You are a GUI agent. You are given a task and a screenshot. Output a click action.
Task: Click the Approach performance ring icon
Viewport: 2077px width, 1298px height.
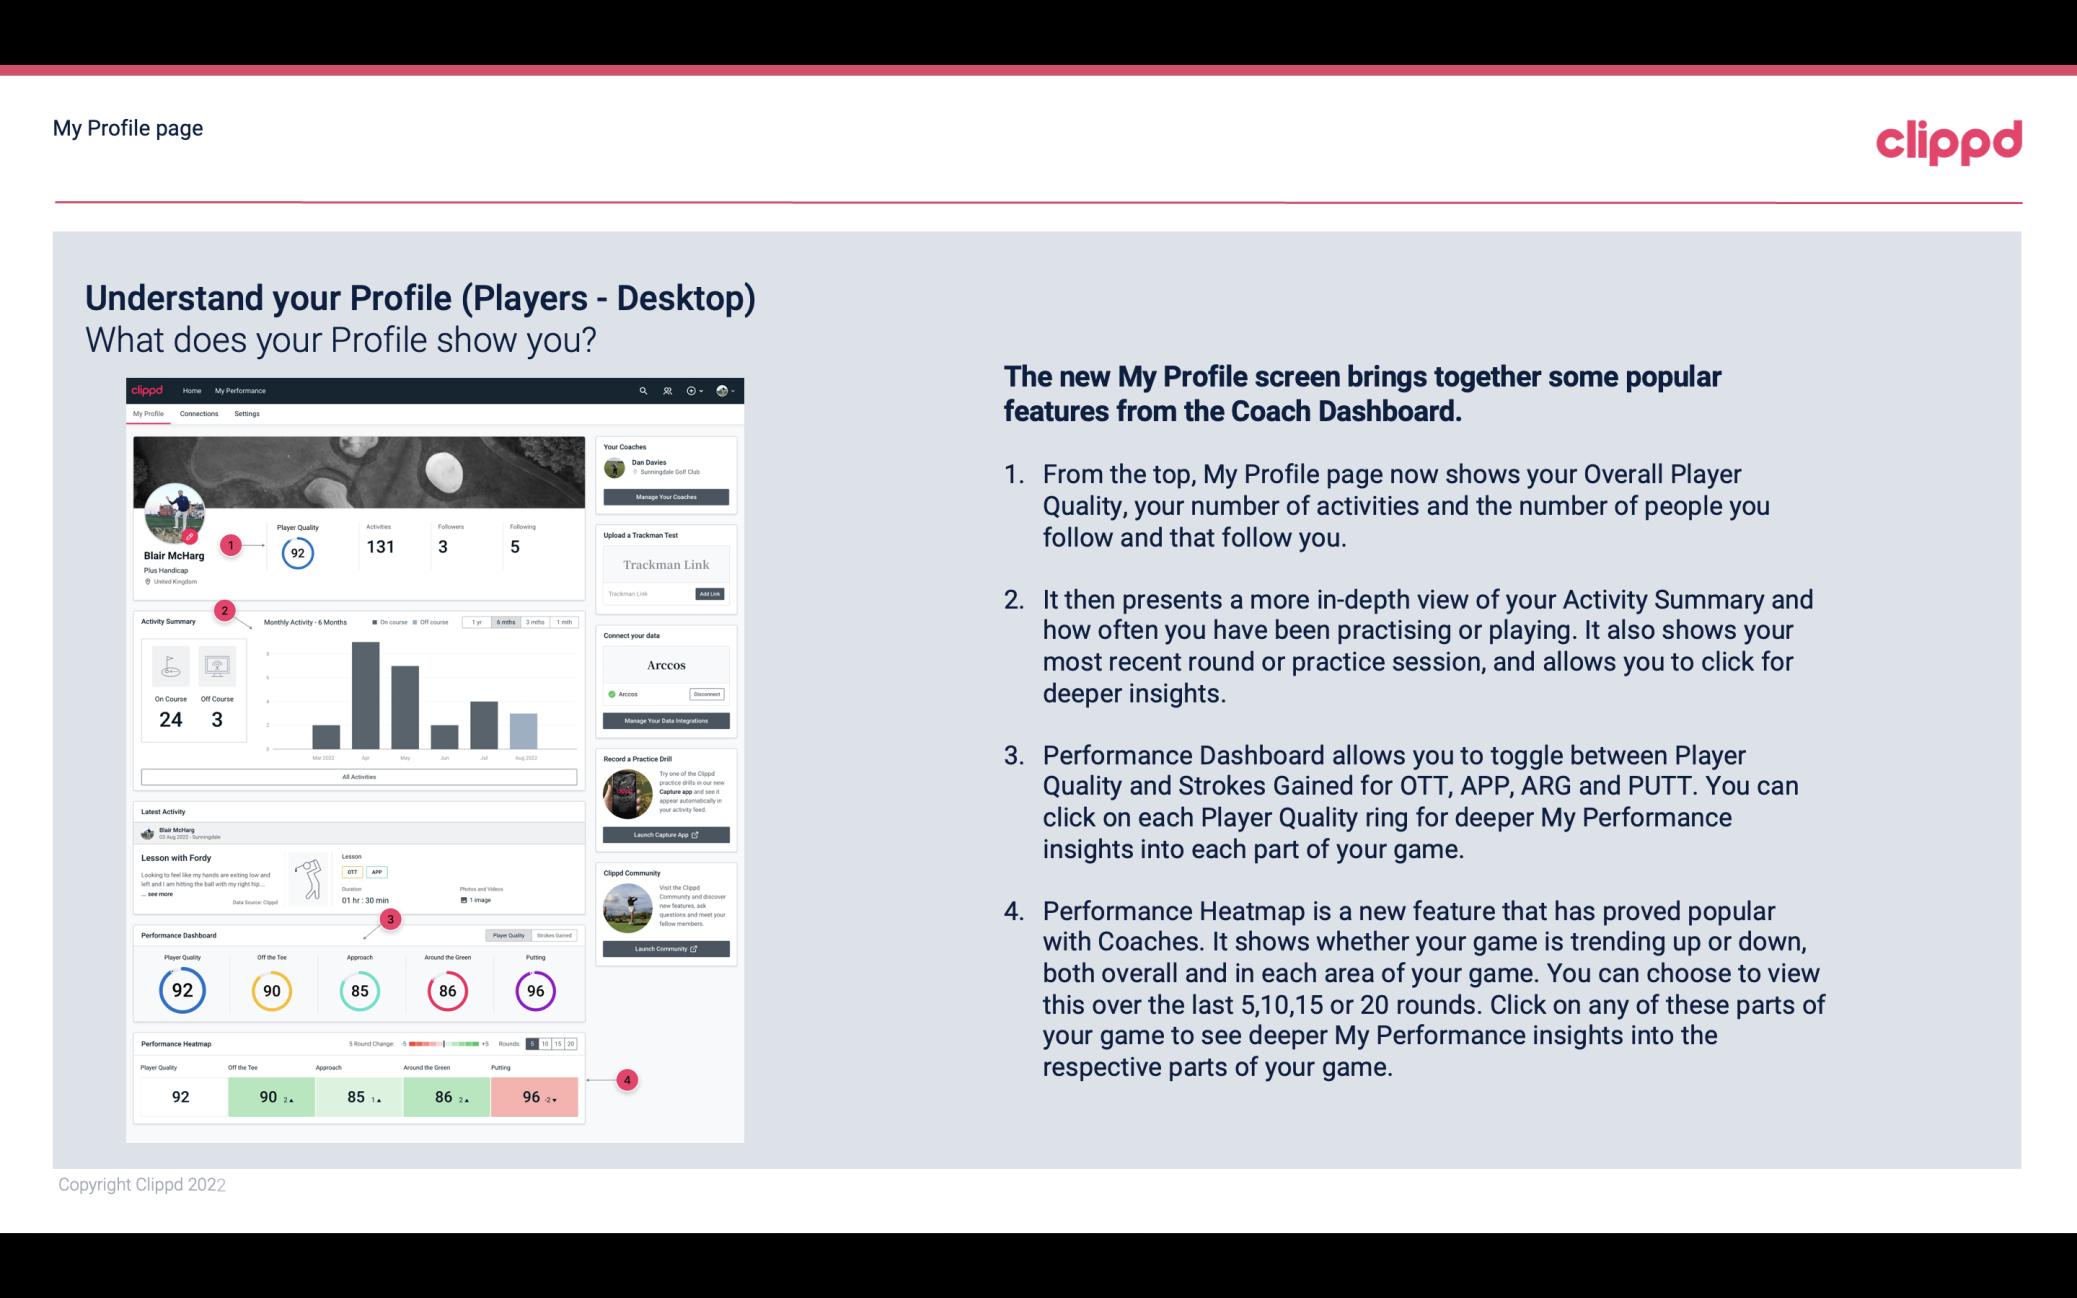coord(359,990)
